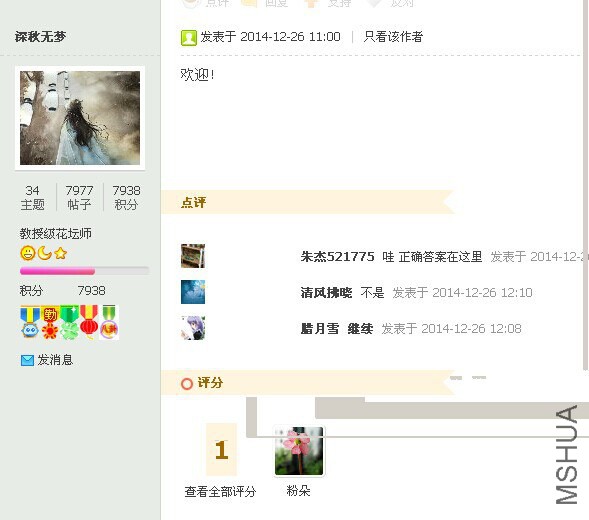
Task: Select the green clover medal
Action: (69, 323)
